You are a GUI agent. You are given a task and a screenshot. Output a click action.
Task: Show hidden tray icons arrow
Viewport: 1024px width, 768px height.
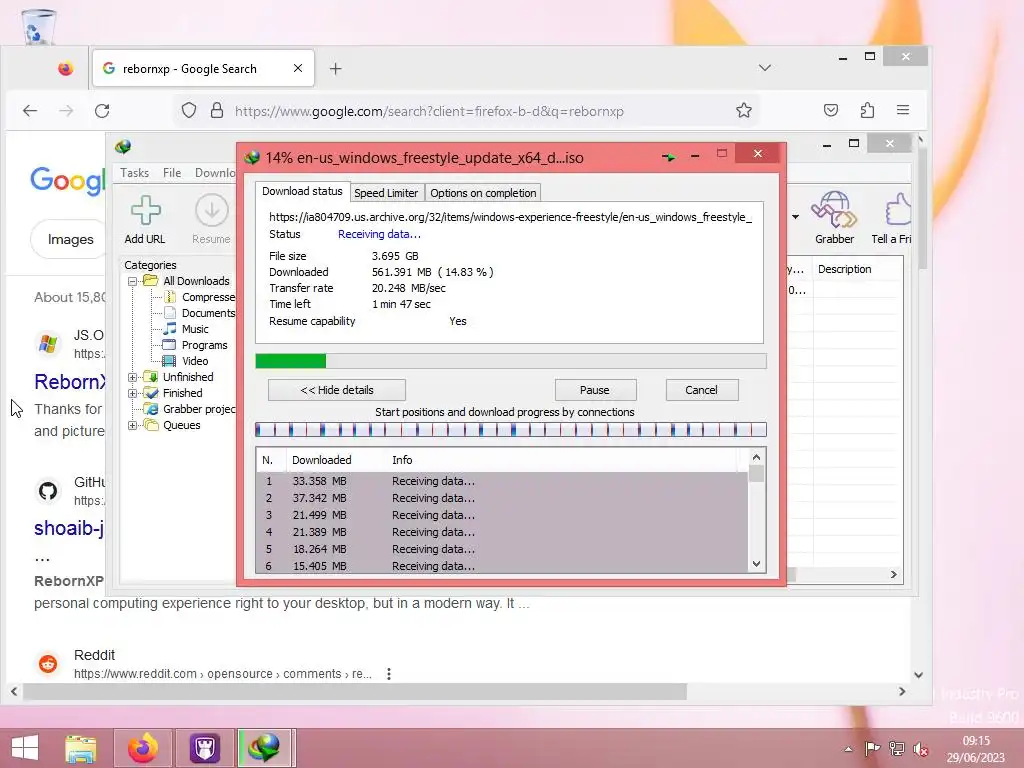tap(848, 750)
